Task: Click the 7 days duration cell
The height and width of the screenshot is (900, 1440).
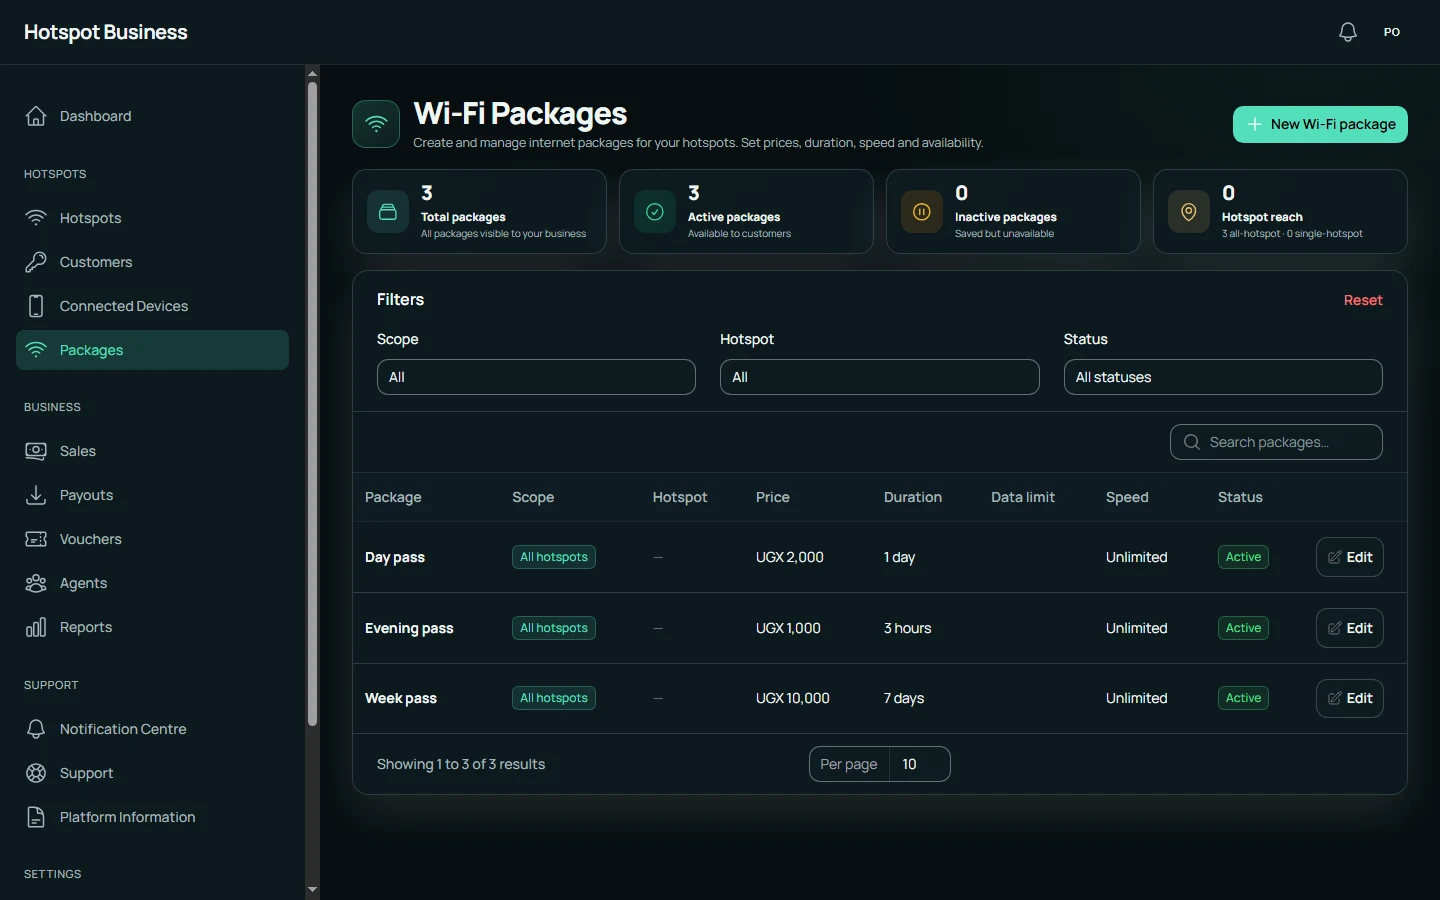Action: [x=904, y=698]
